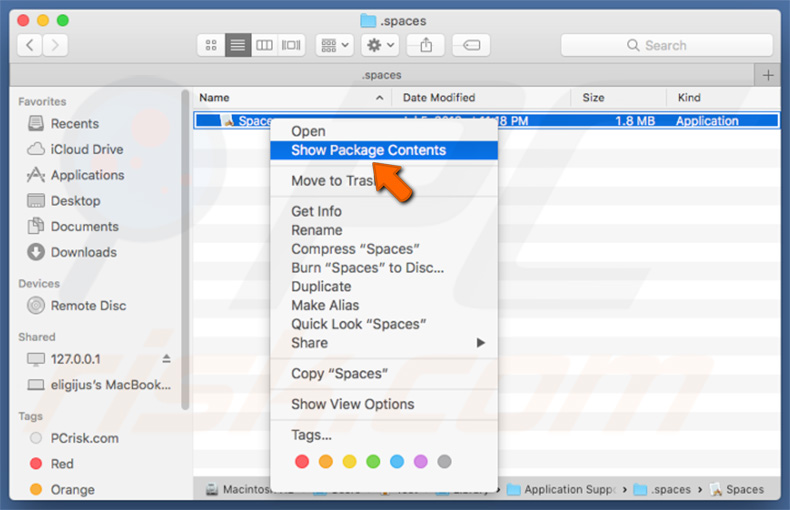Screen dimensions: 790x510
Task: Click the Search field
Action: 666,45
